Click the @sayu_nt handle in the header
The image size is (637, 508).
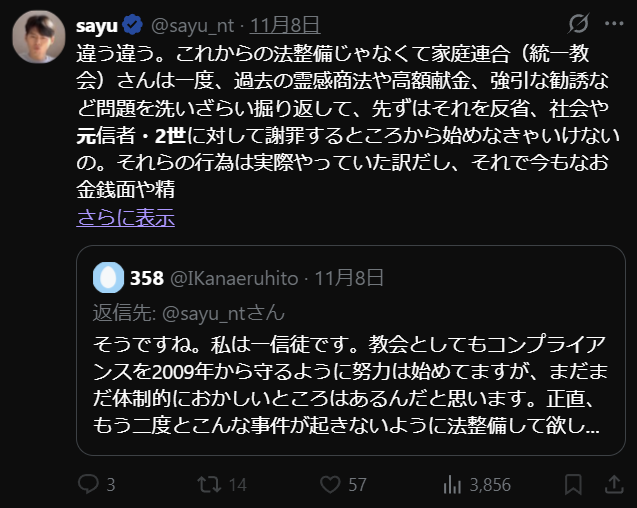192,24
